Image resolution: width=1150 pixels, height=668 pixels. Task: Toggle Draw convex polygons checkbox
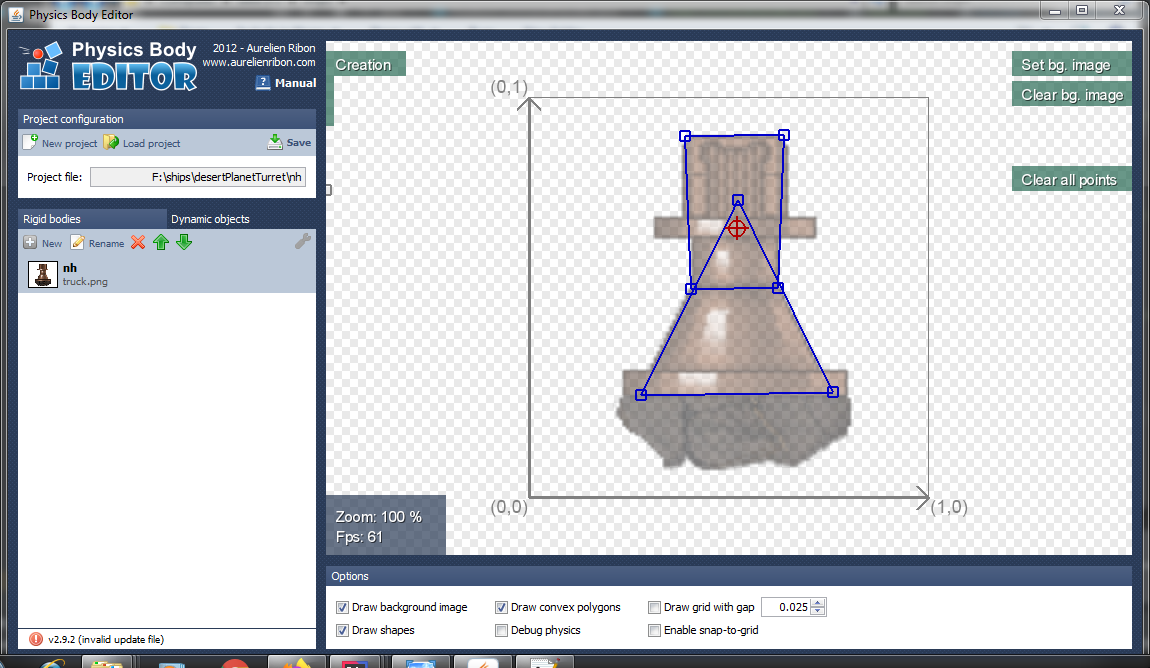(501, 607)
